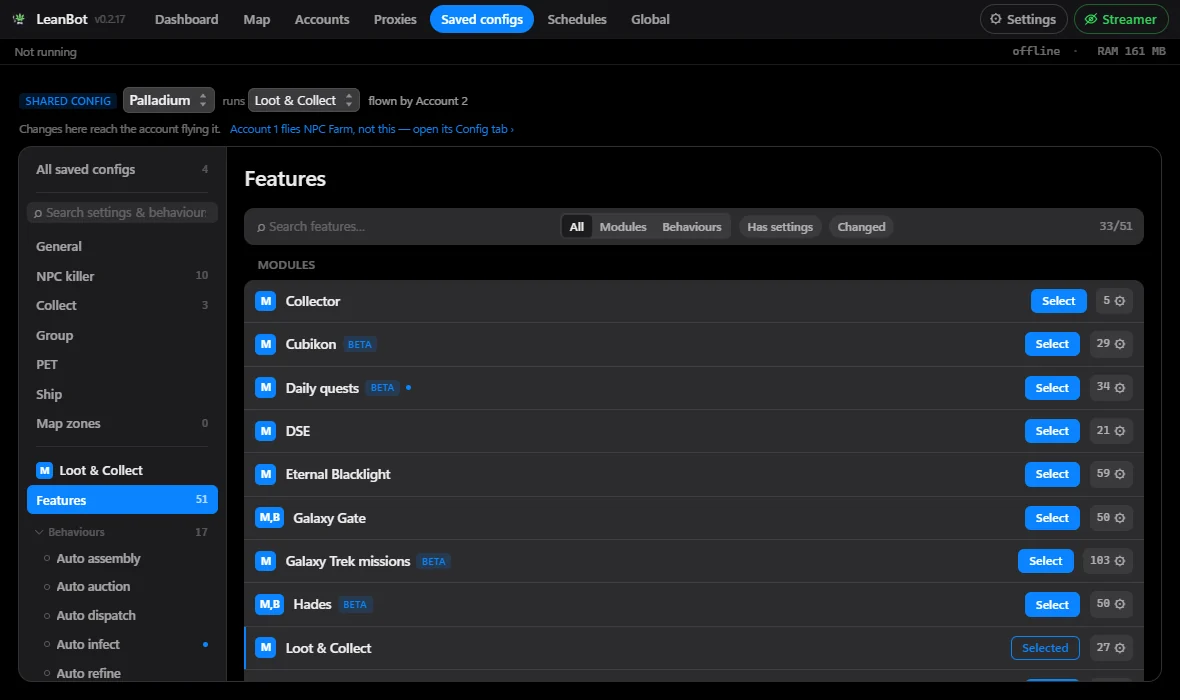Click the M,B badge beside Galaxy Gate
1180x700 pixels.
point(269,518)
